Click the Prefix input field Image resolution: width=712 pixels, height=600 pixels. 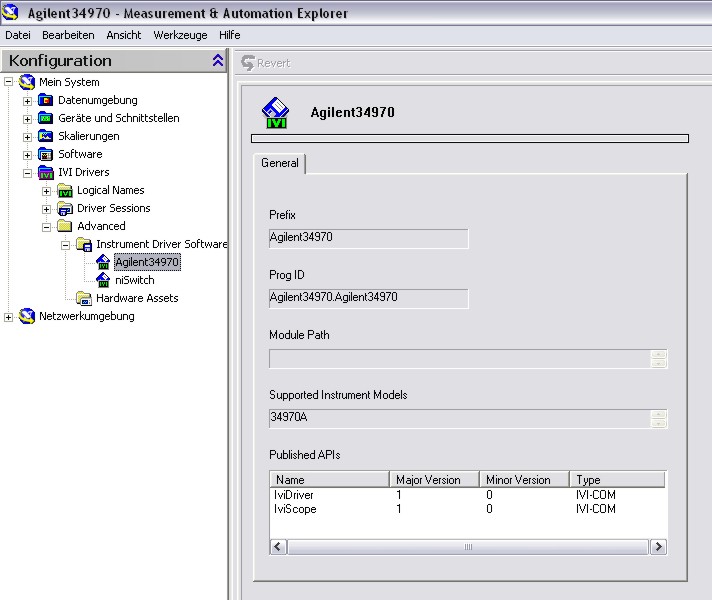(x=368, y=238)
